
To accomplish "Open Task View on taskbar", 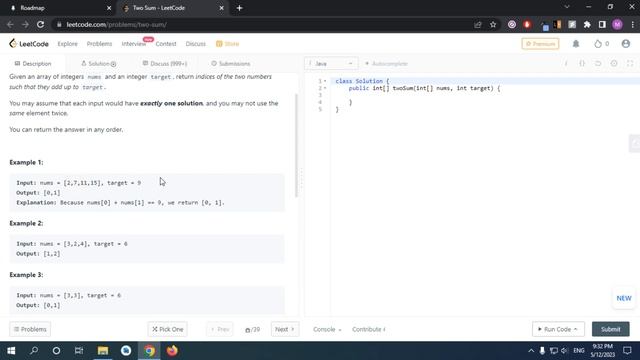I will click(79, 351).
